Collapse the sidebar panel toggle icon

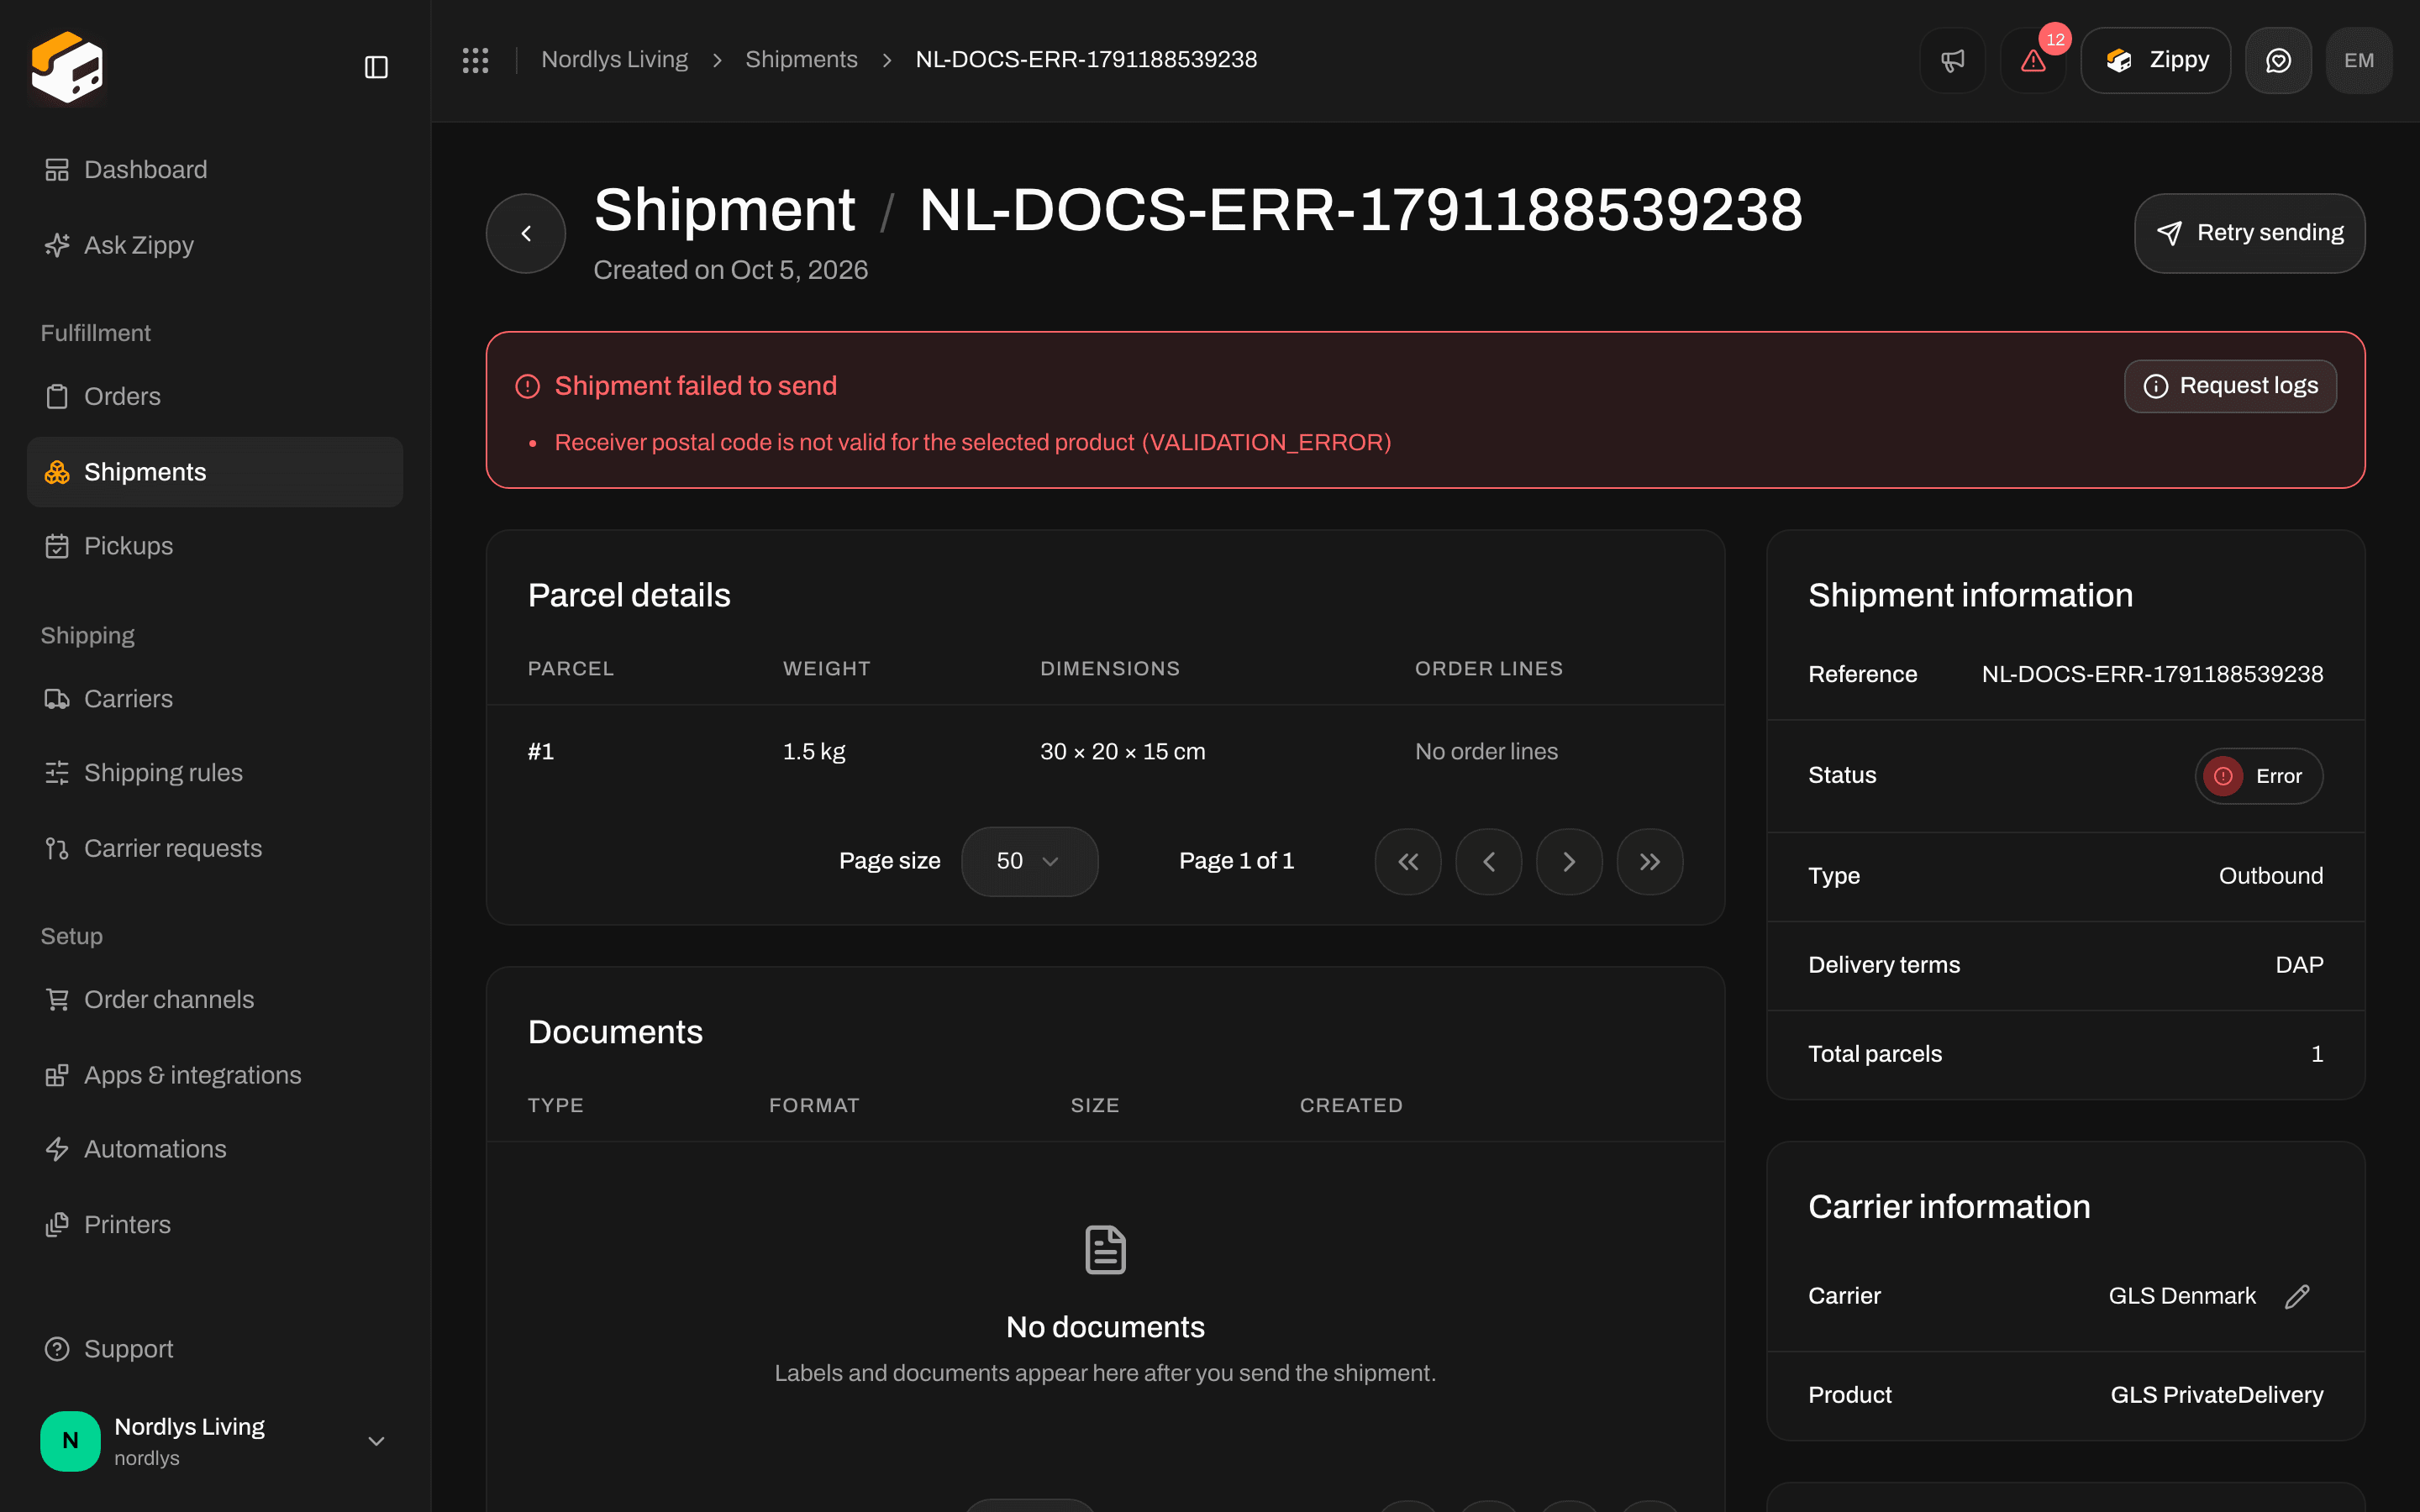pyautogui.click(x=376, y=67)
